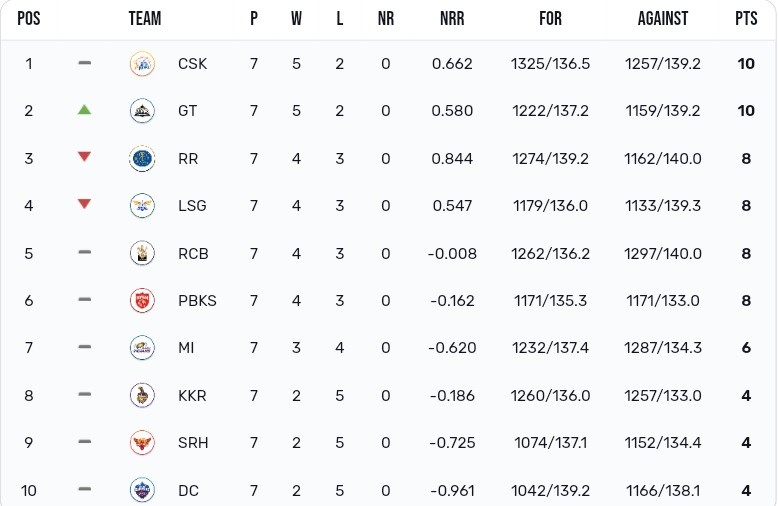Click the POS column header

coord(28,19)
